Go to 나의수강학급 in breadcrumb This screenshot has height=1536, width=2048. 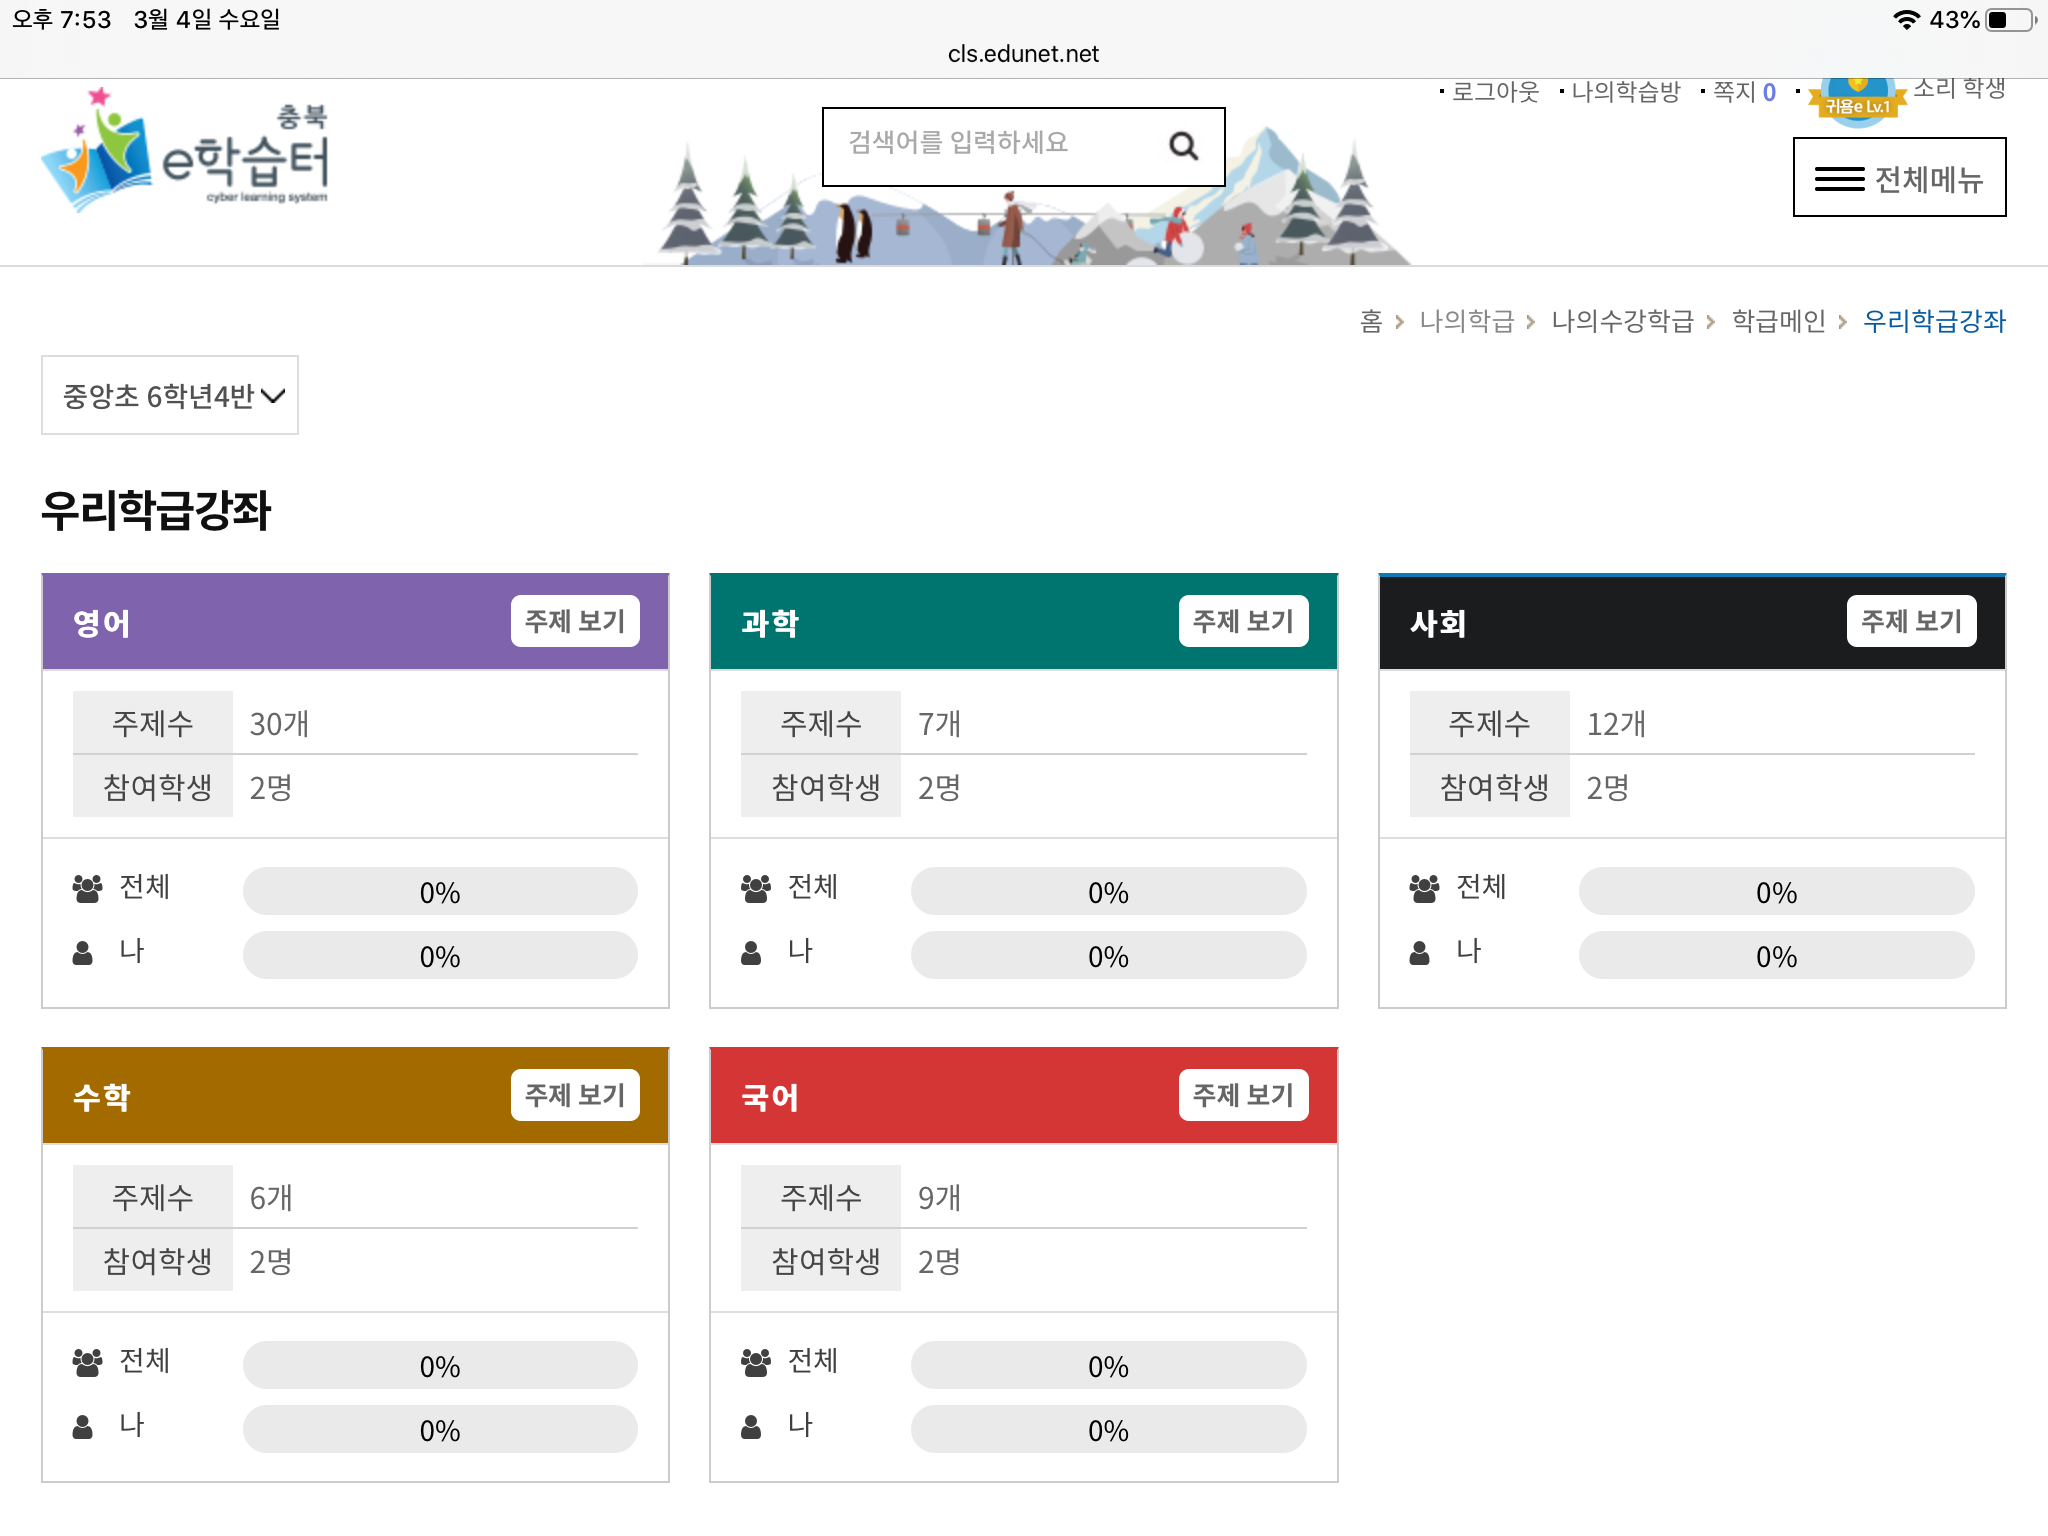(x=1622, y=321)
